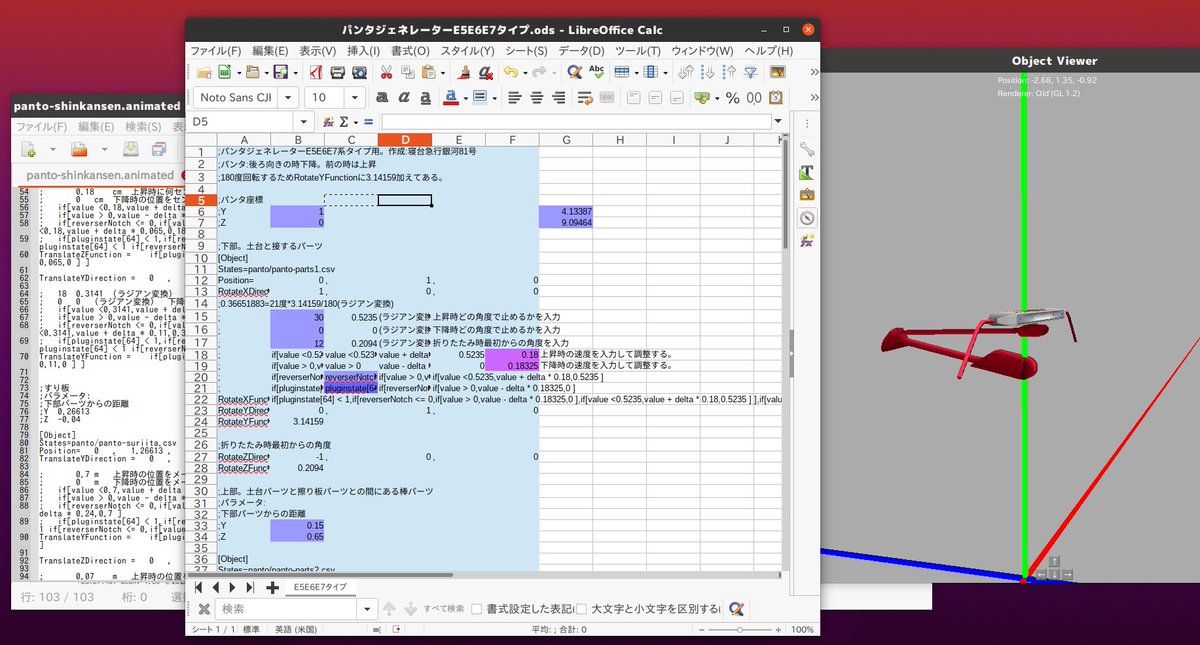
Task: Click column G header
Action: tap(565, 140)
